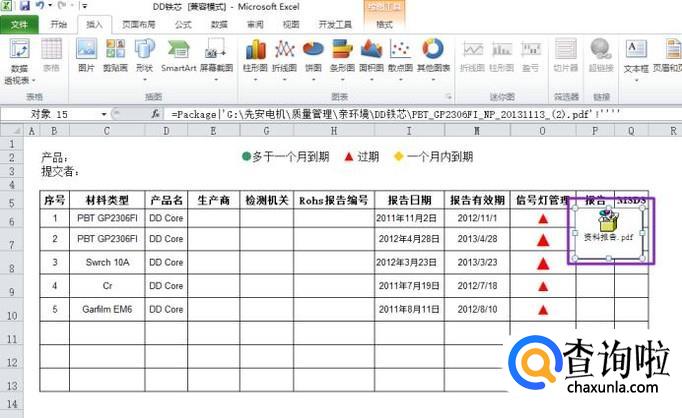
Task: Click the 提交者 label cell
Action: 60,172
